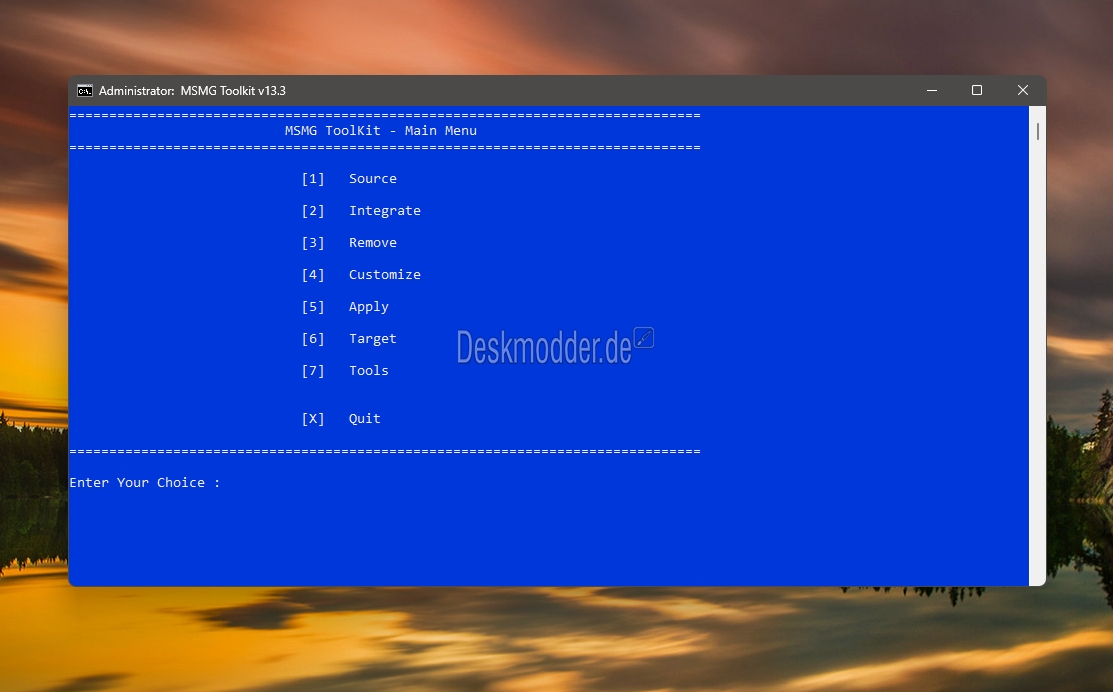Click the [7] option number
This screenshot has width=1113, height=692.
313,370
